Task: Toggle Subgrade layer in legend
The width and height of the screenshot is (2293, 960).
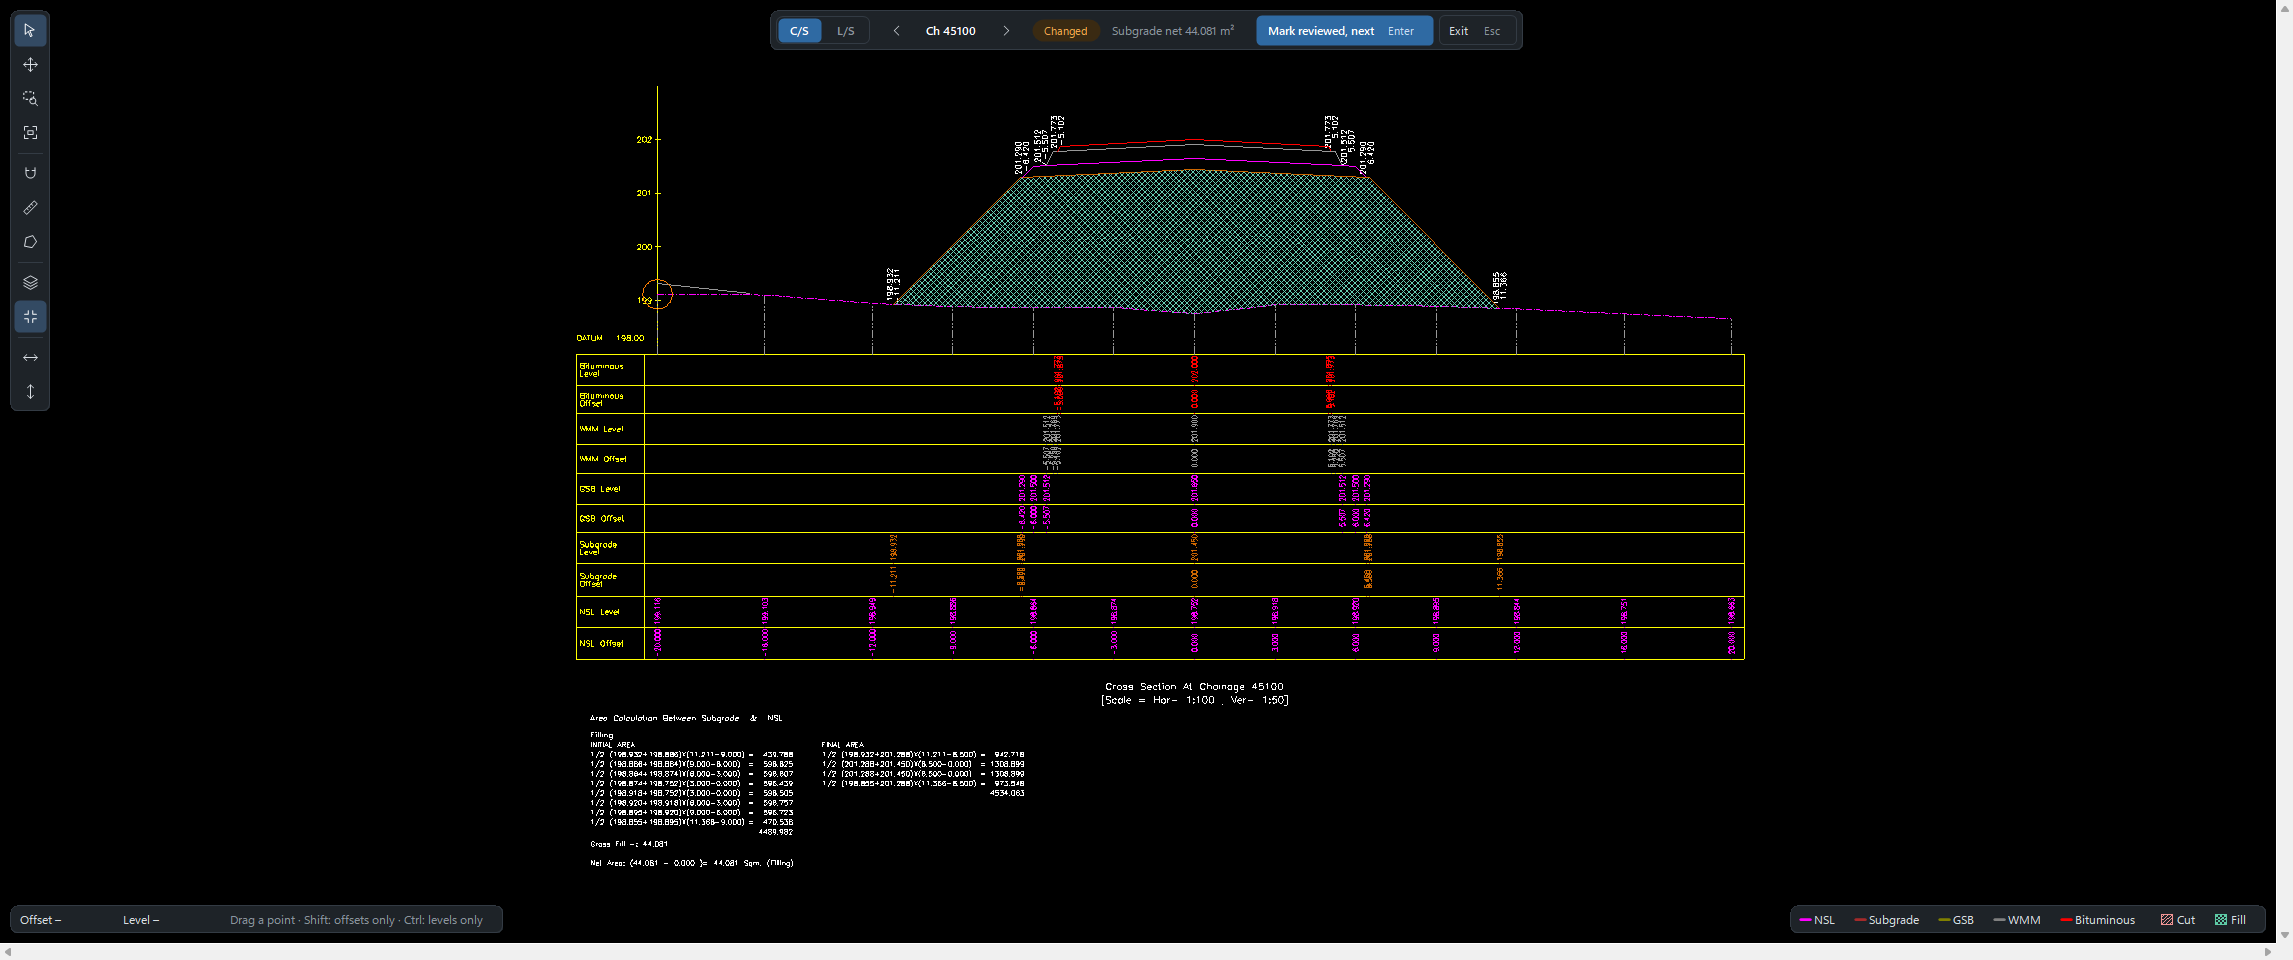Action: 1887,920
